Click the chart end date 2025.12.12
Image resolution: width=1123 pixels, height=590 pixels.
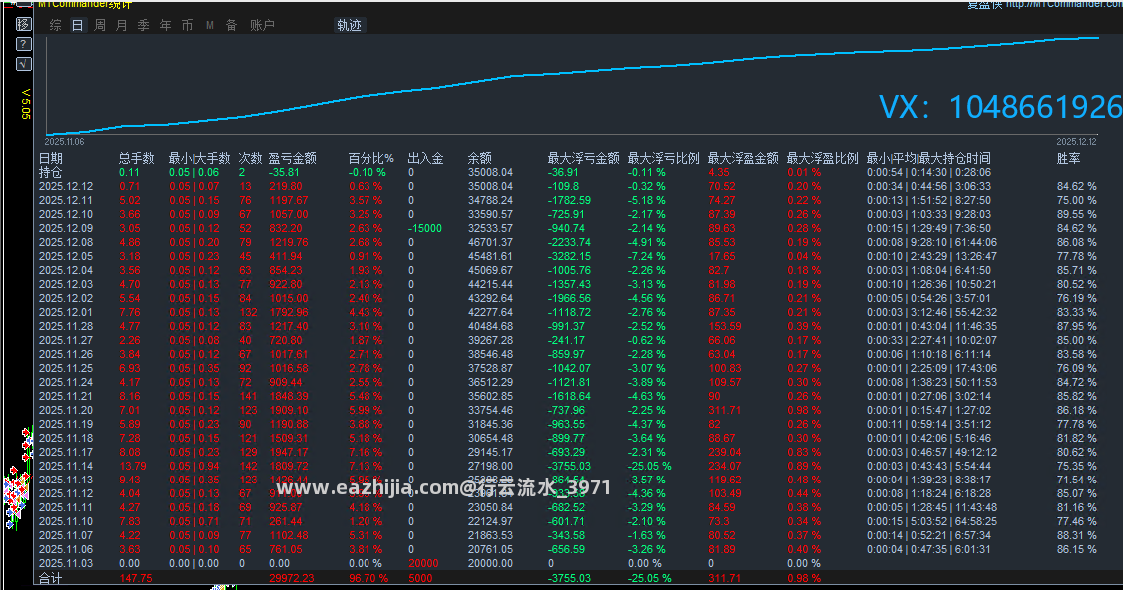click(x=1076, y=142)
